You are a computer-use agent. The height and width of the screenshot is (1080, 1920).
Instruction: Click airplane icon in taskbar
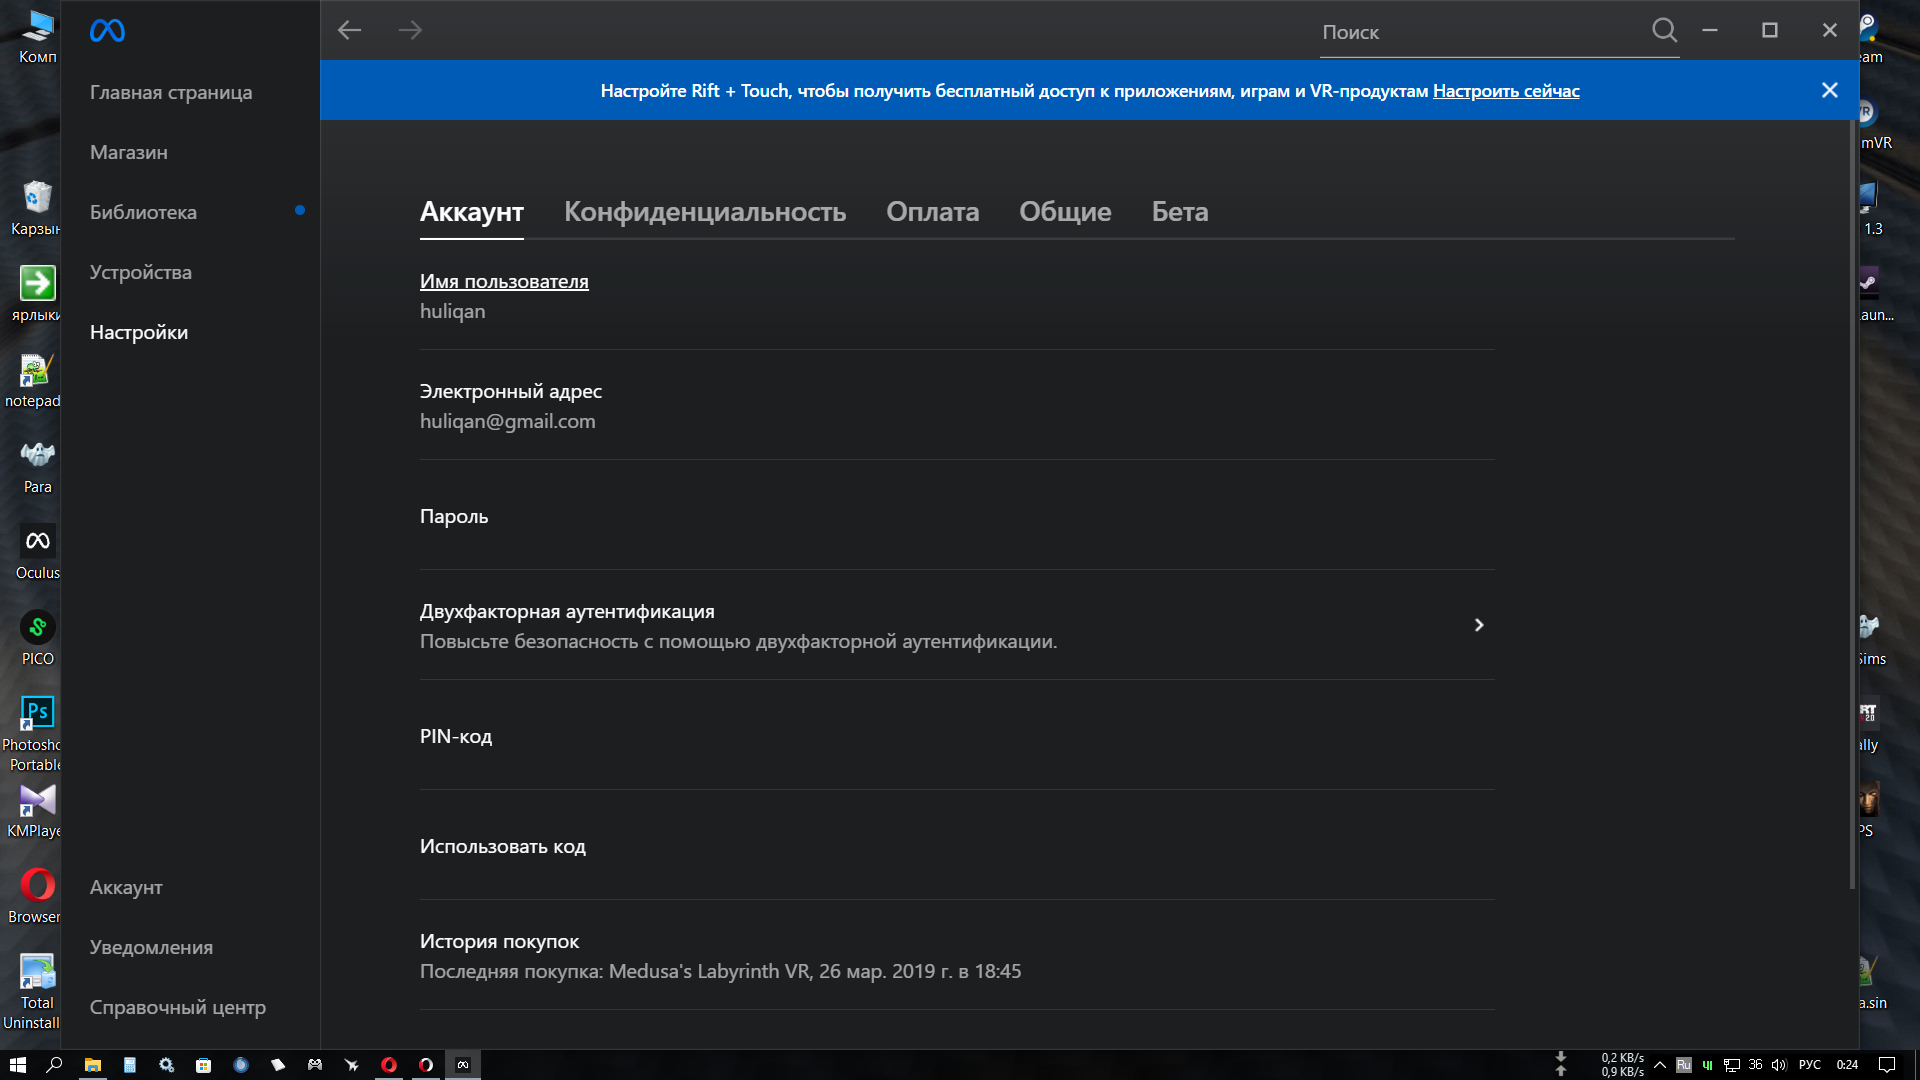(x=351, y=1065)
